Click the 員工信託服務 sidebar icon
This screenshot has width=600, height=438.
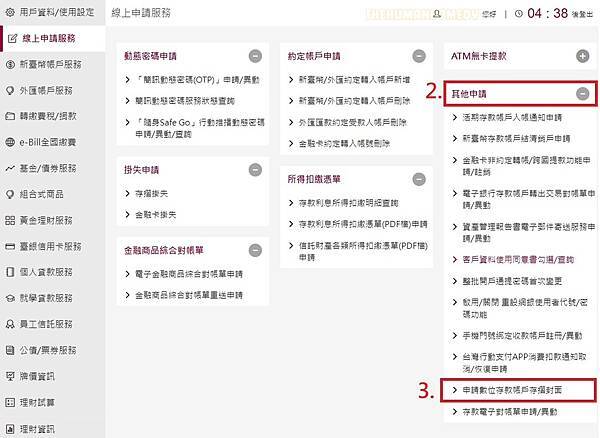(x=10, y=324)
